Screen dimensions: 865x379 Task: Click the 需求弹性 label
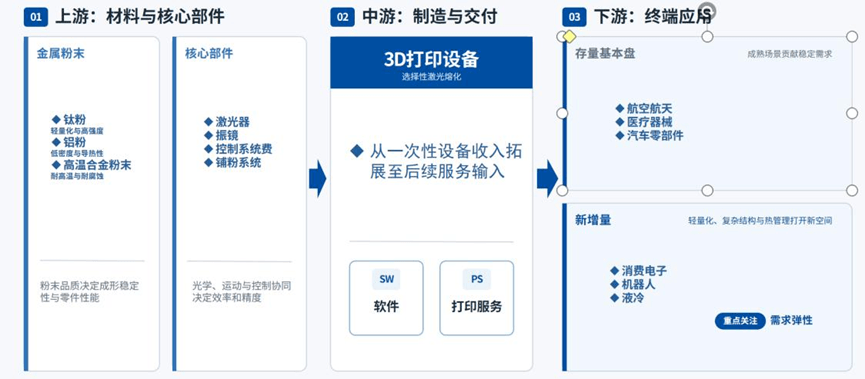click(791, 321)
